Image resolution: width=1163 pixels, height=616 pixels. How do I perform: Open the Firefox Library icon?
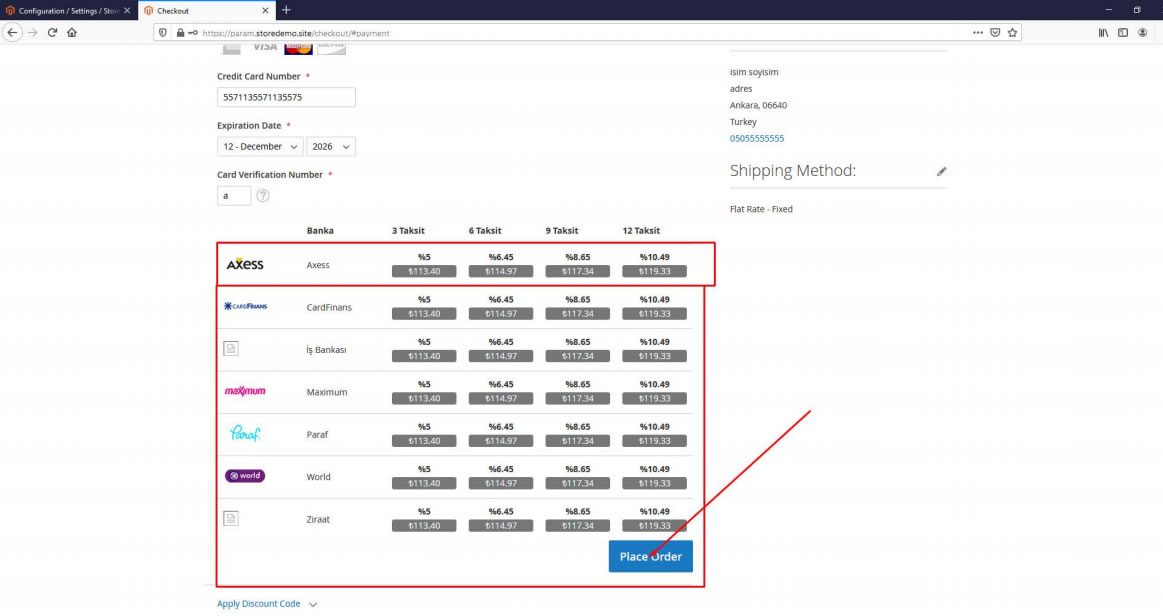(1104, 33)
